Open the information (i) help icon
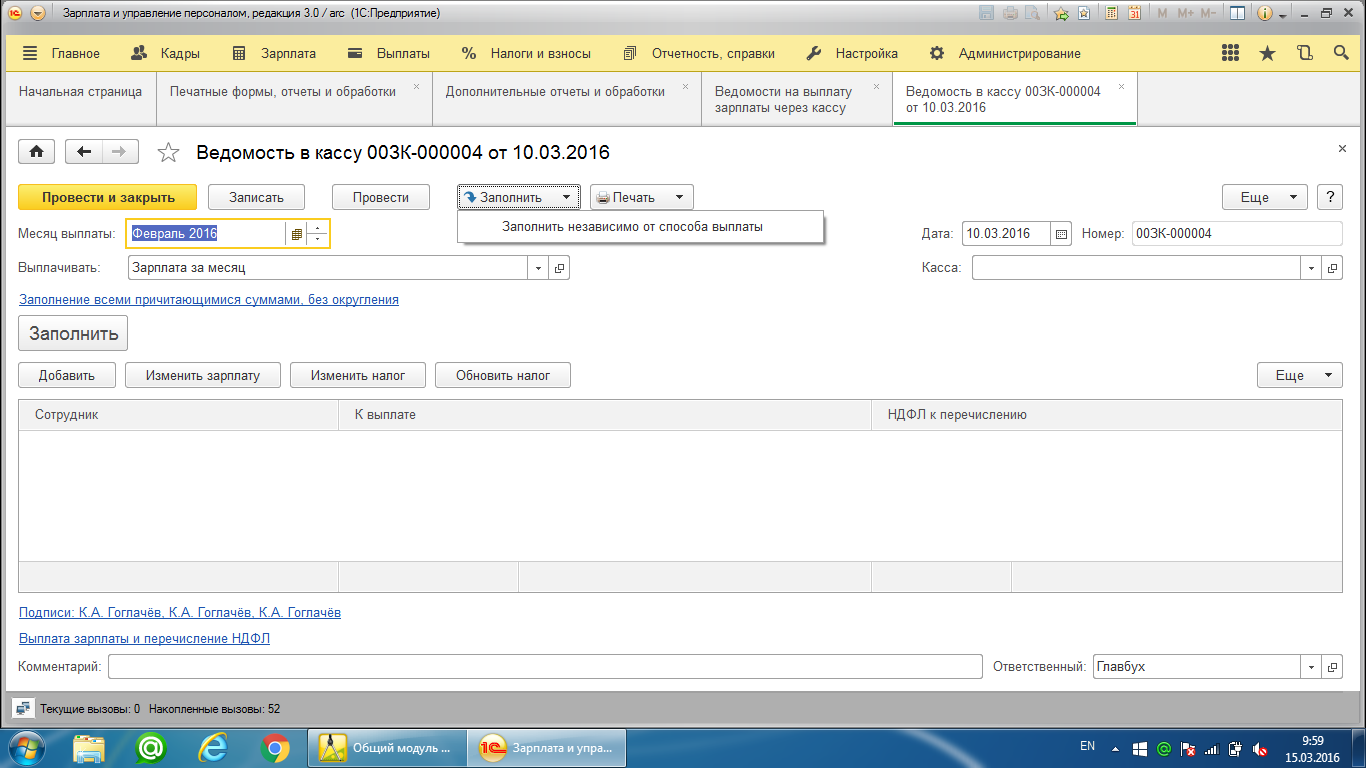 point(1264,14)
